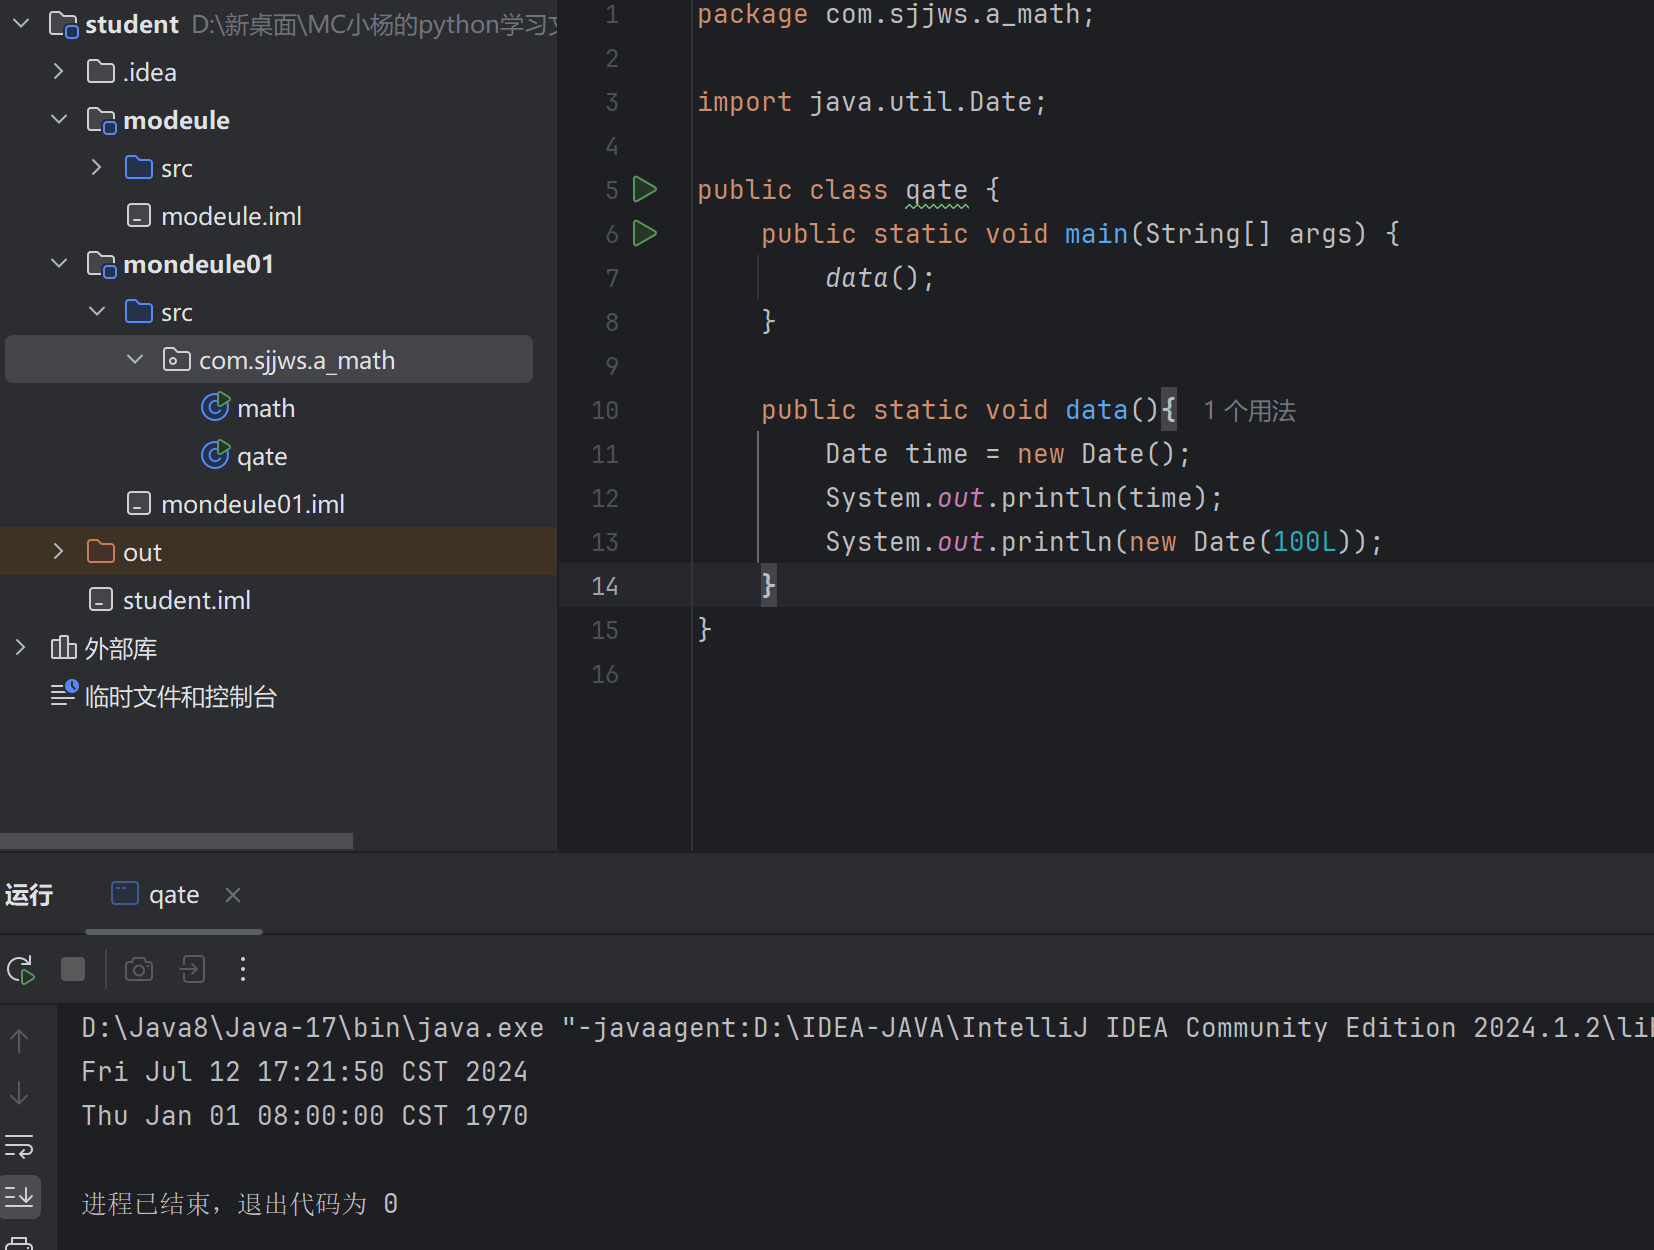
Task: Open the math class file in tree
Action: click(x=265, y=408)
